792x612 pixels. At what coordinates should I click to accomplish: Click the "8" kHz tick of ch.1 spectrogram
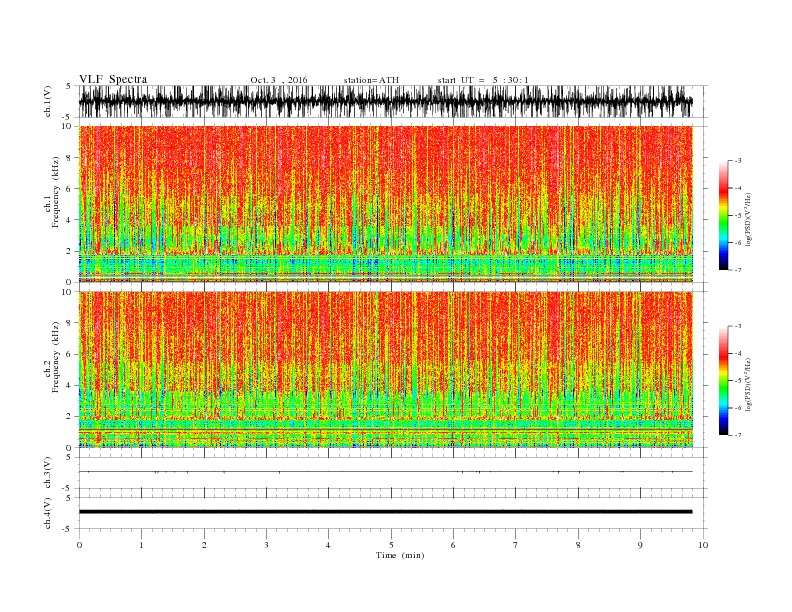coord(69,158)
